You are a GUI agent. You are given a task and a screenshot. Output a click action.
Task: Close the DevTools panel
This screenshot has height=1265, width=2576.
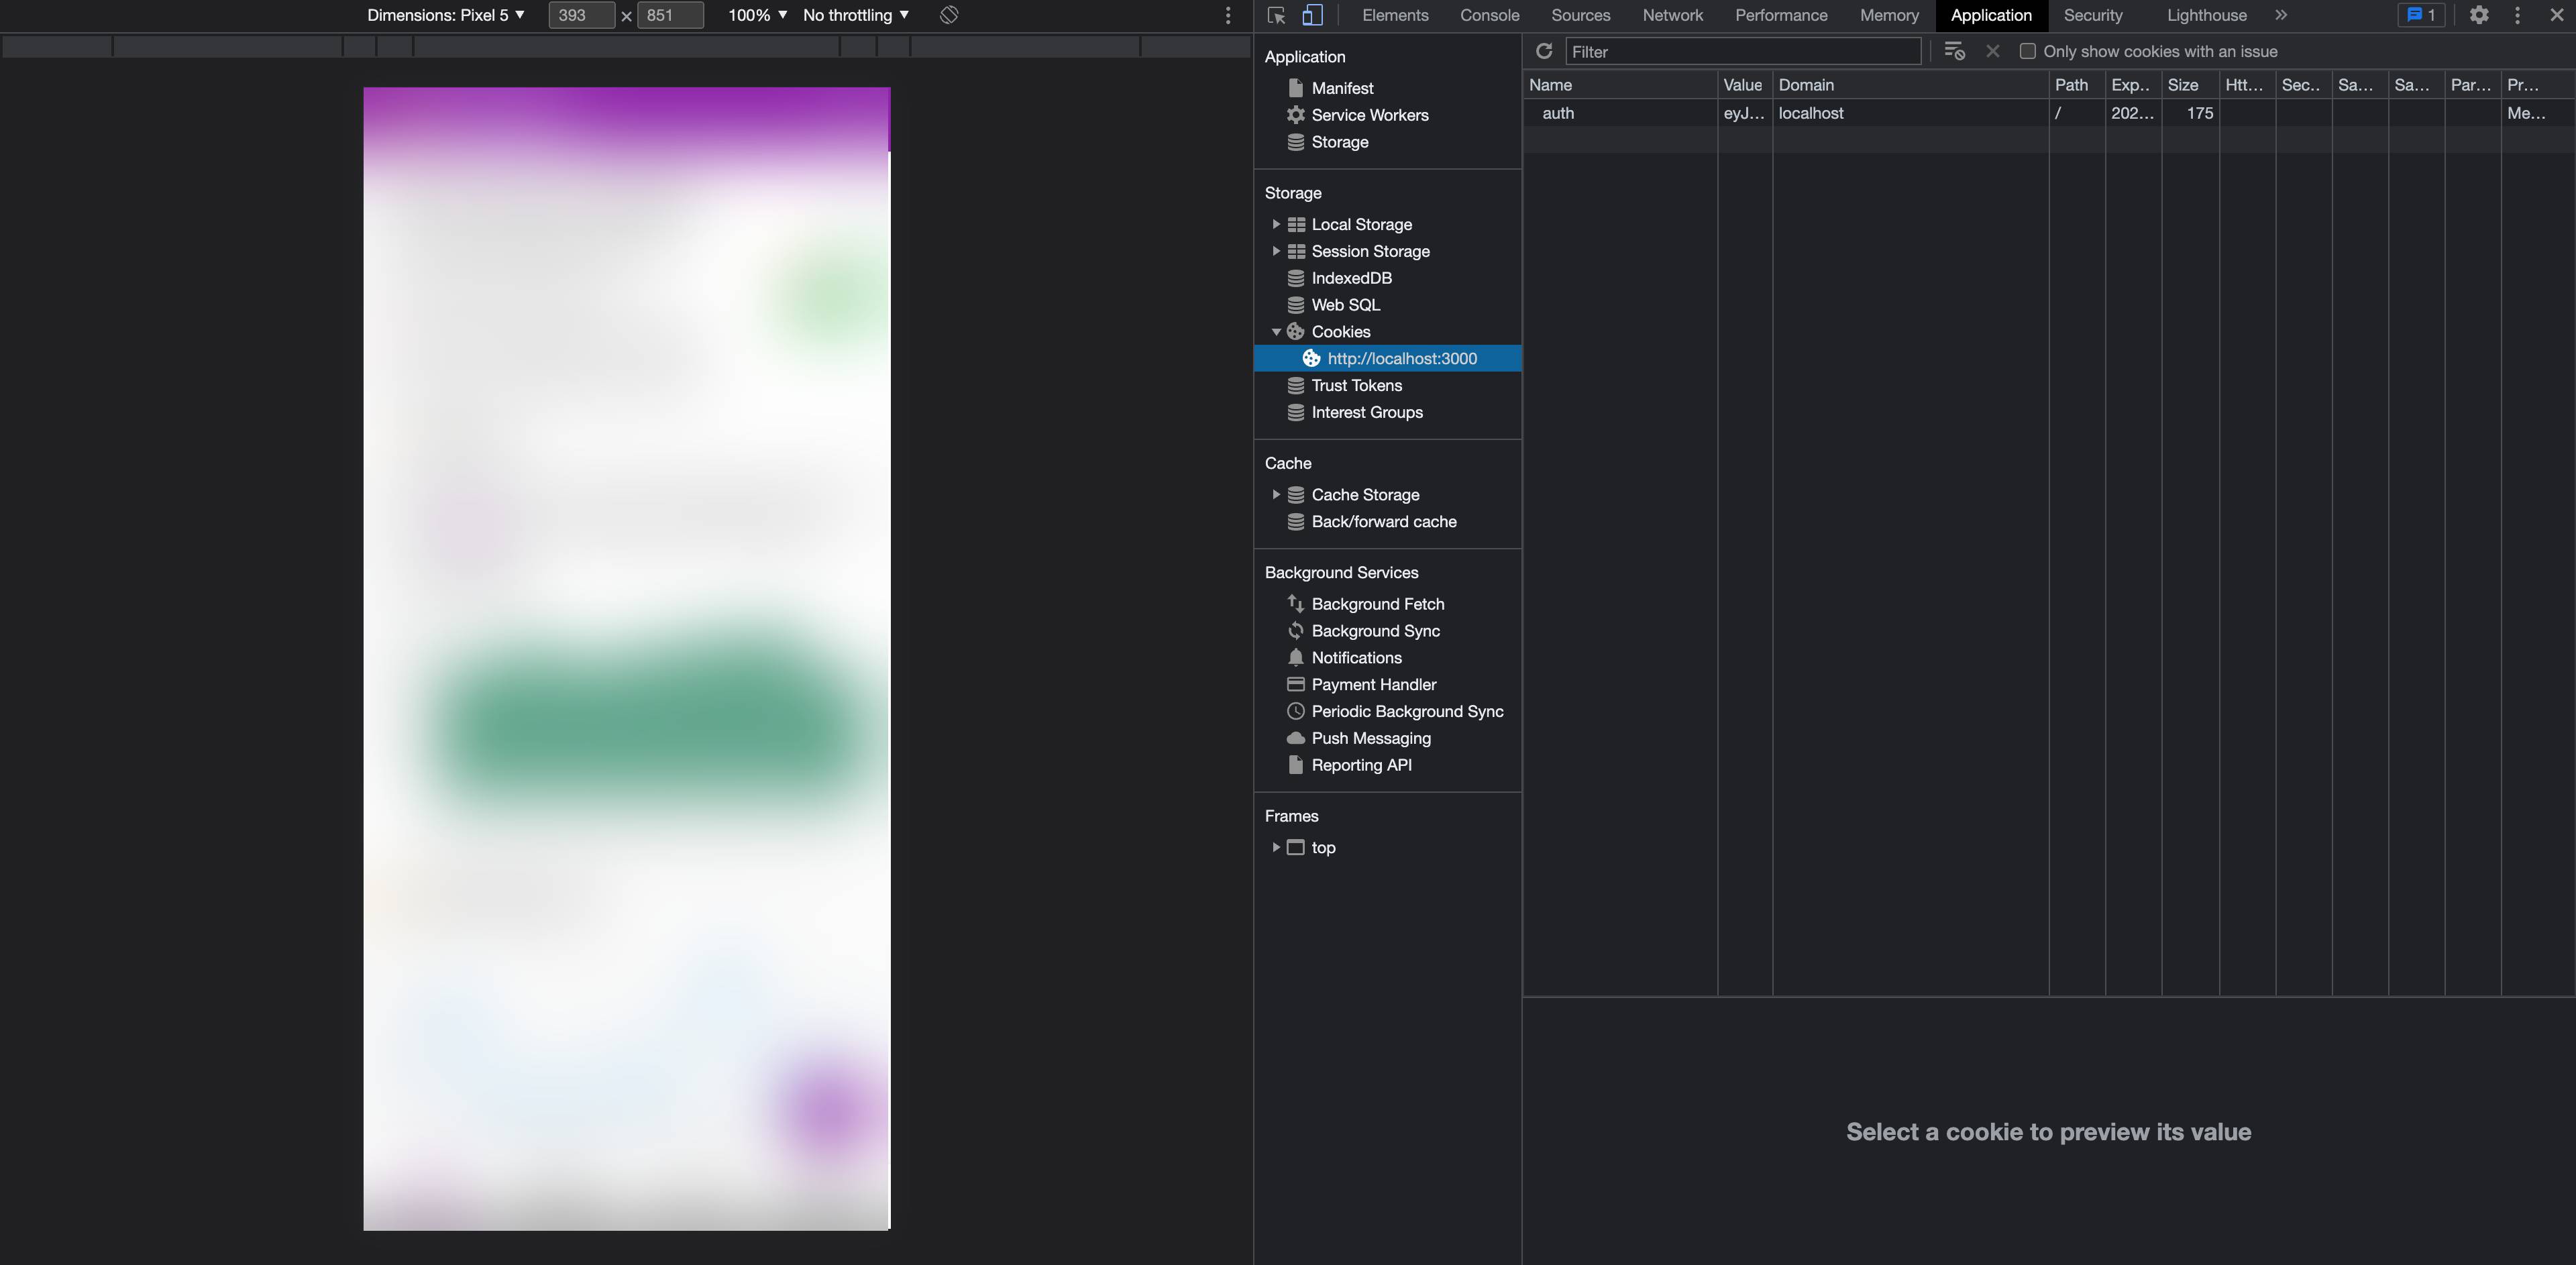coord(2557,15)
